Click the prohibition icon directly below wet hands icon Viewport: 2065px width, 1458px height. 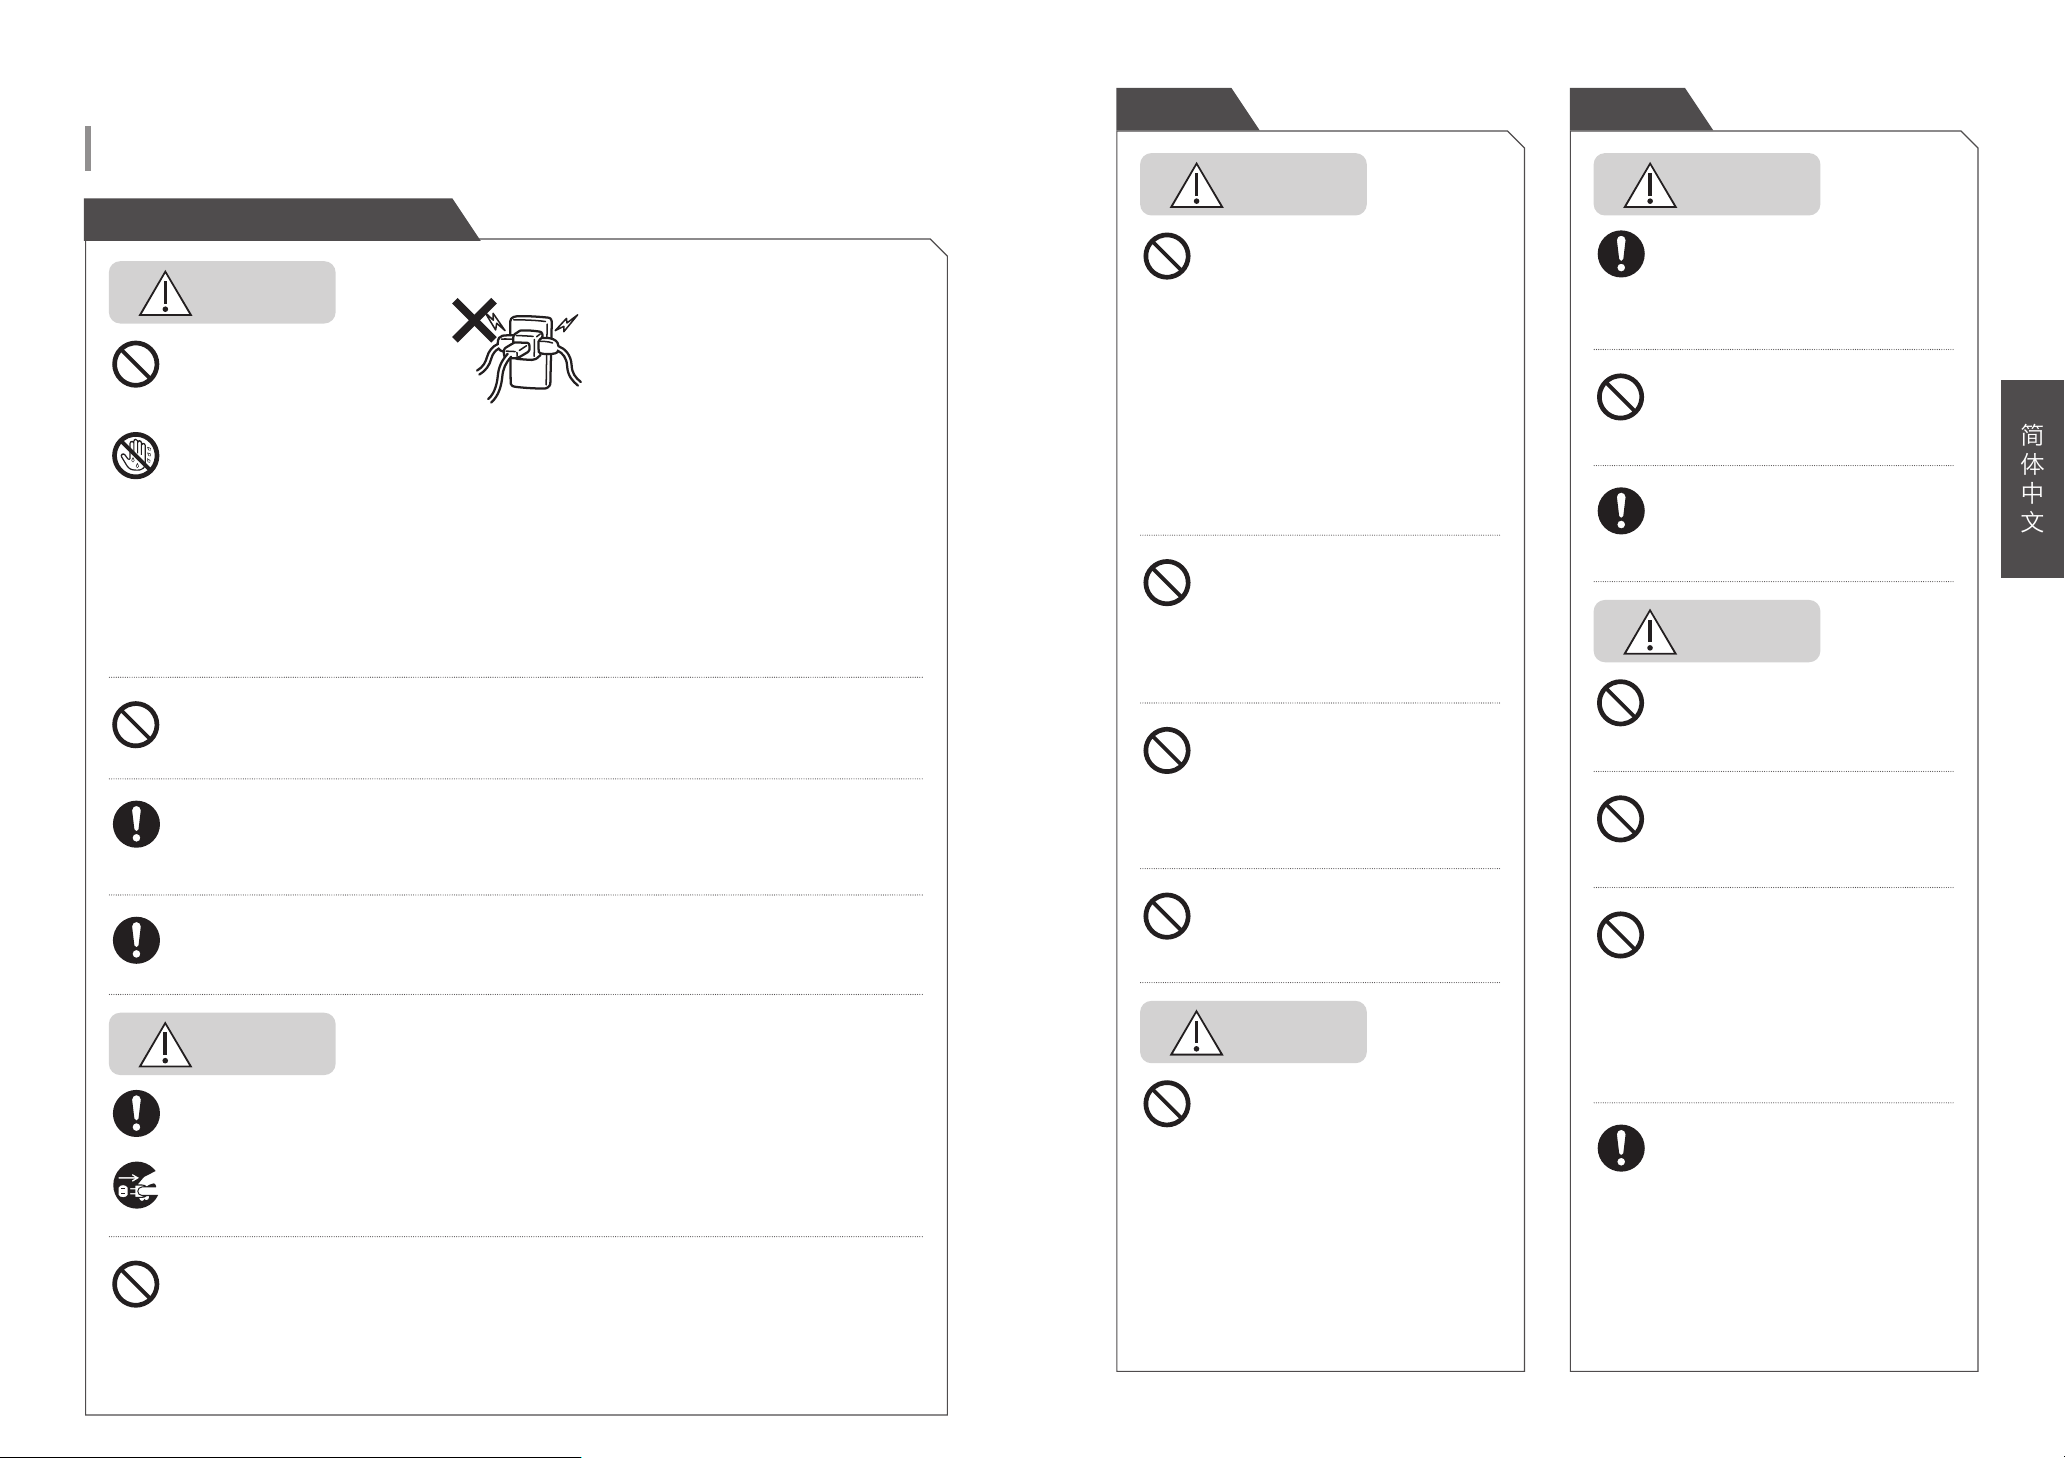(136, 724)
